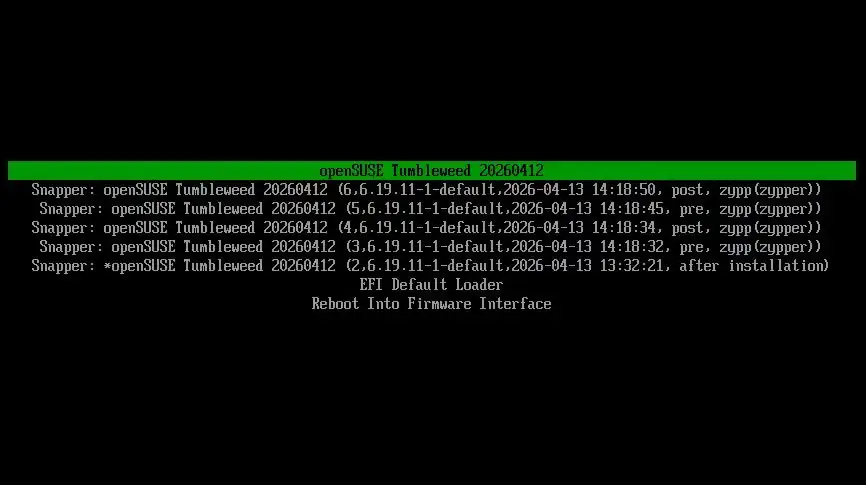Choose Snapper snapshot 6 post zypp entry

[426, 190]
